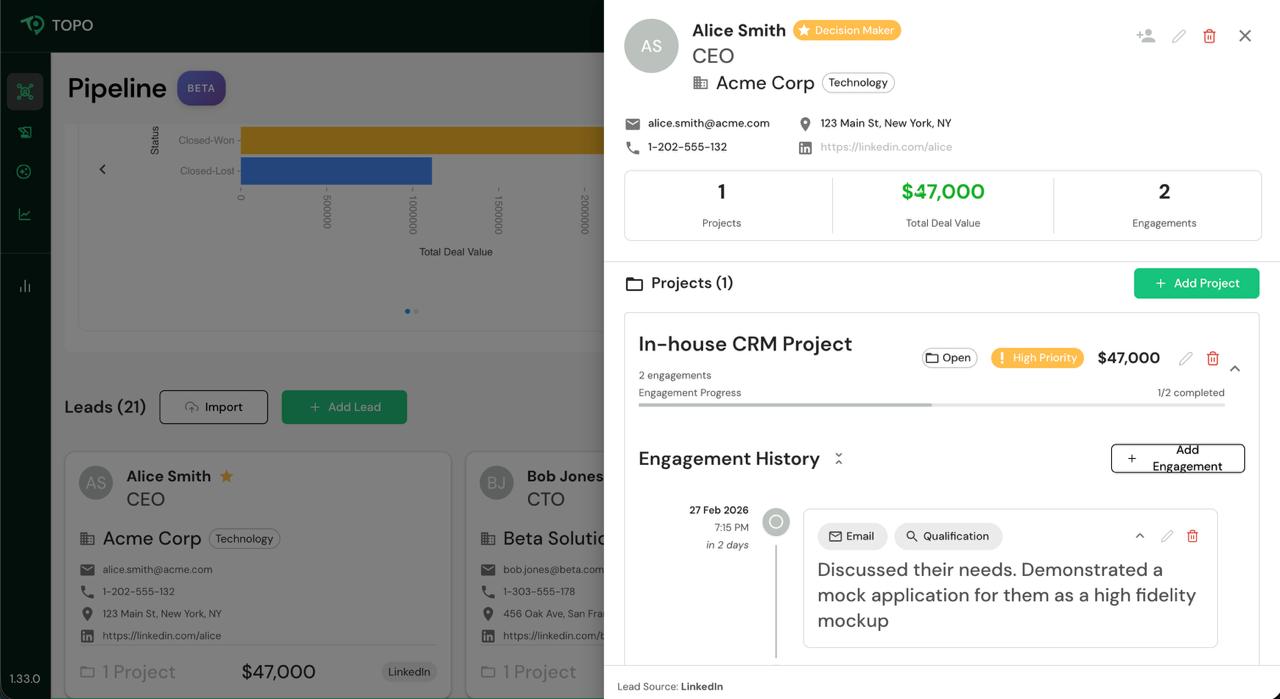Click the circled-plus icon in the sidebar
This screenshot has width=1280, height=699.
[25, 171]
